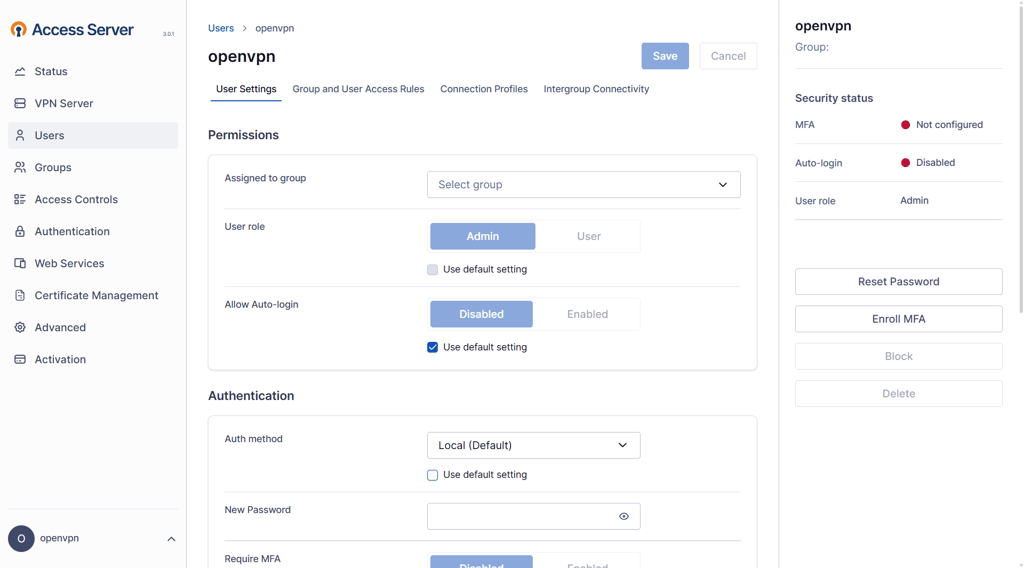Viewport: 1024px width, 568px height.
Task: Click the Web Services icon in sidebar
Action: [20, 263]
